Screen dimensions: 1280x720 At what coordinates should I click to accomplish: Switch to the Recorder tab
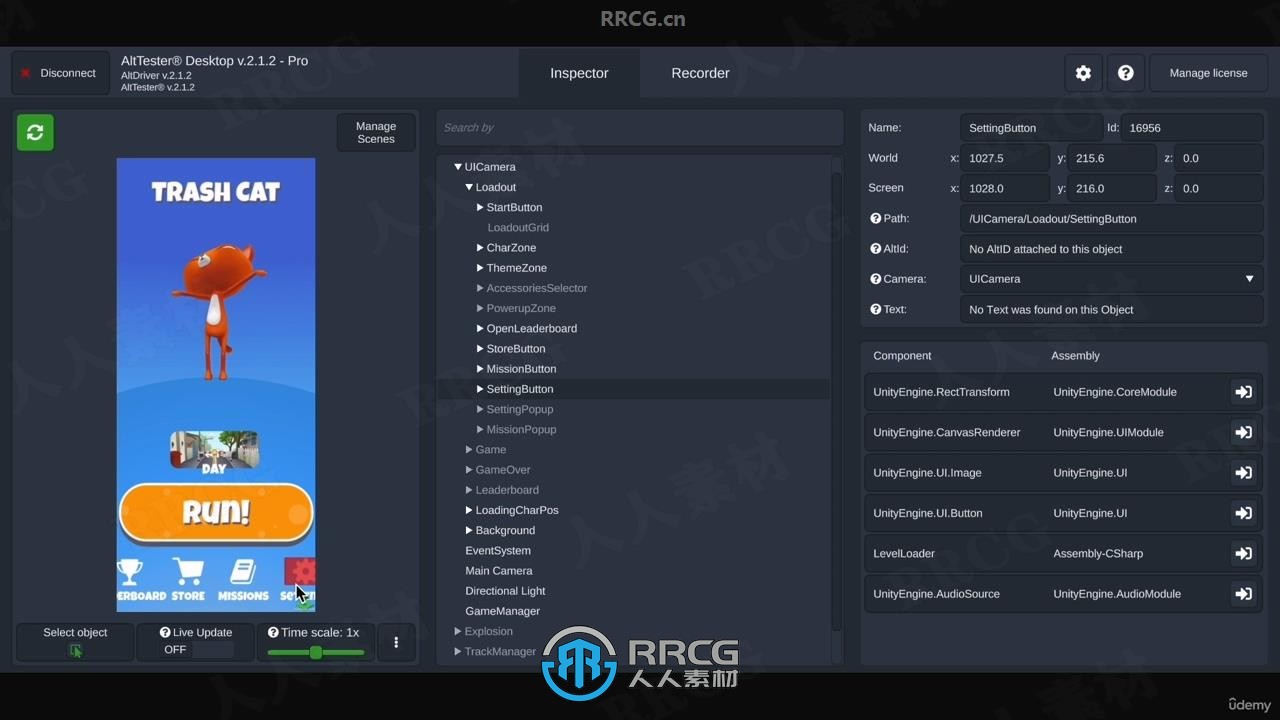click(700, 73)
